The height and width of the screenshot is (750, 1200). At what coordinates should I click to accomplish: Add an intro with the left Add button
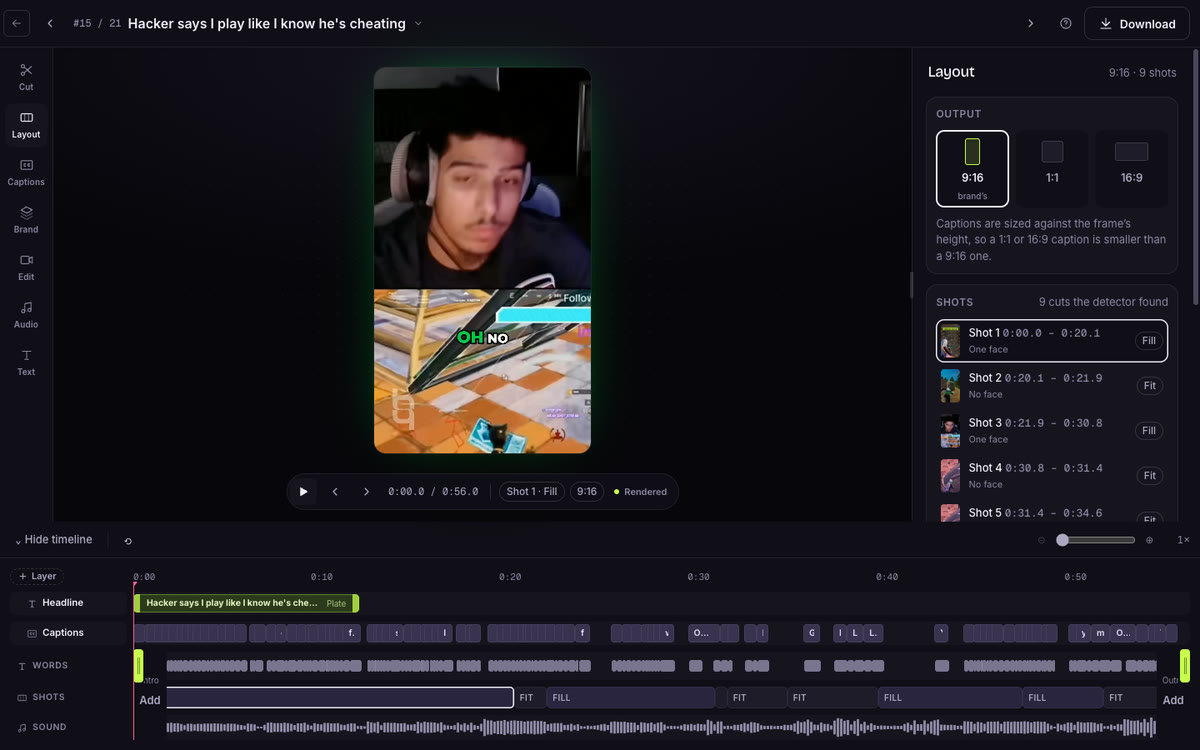point(150,700)
